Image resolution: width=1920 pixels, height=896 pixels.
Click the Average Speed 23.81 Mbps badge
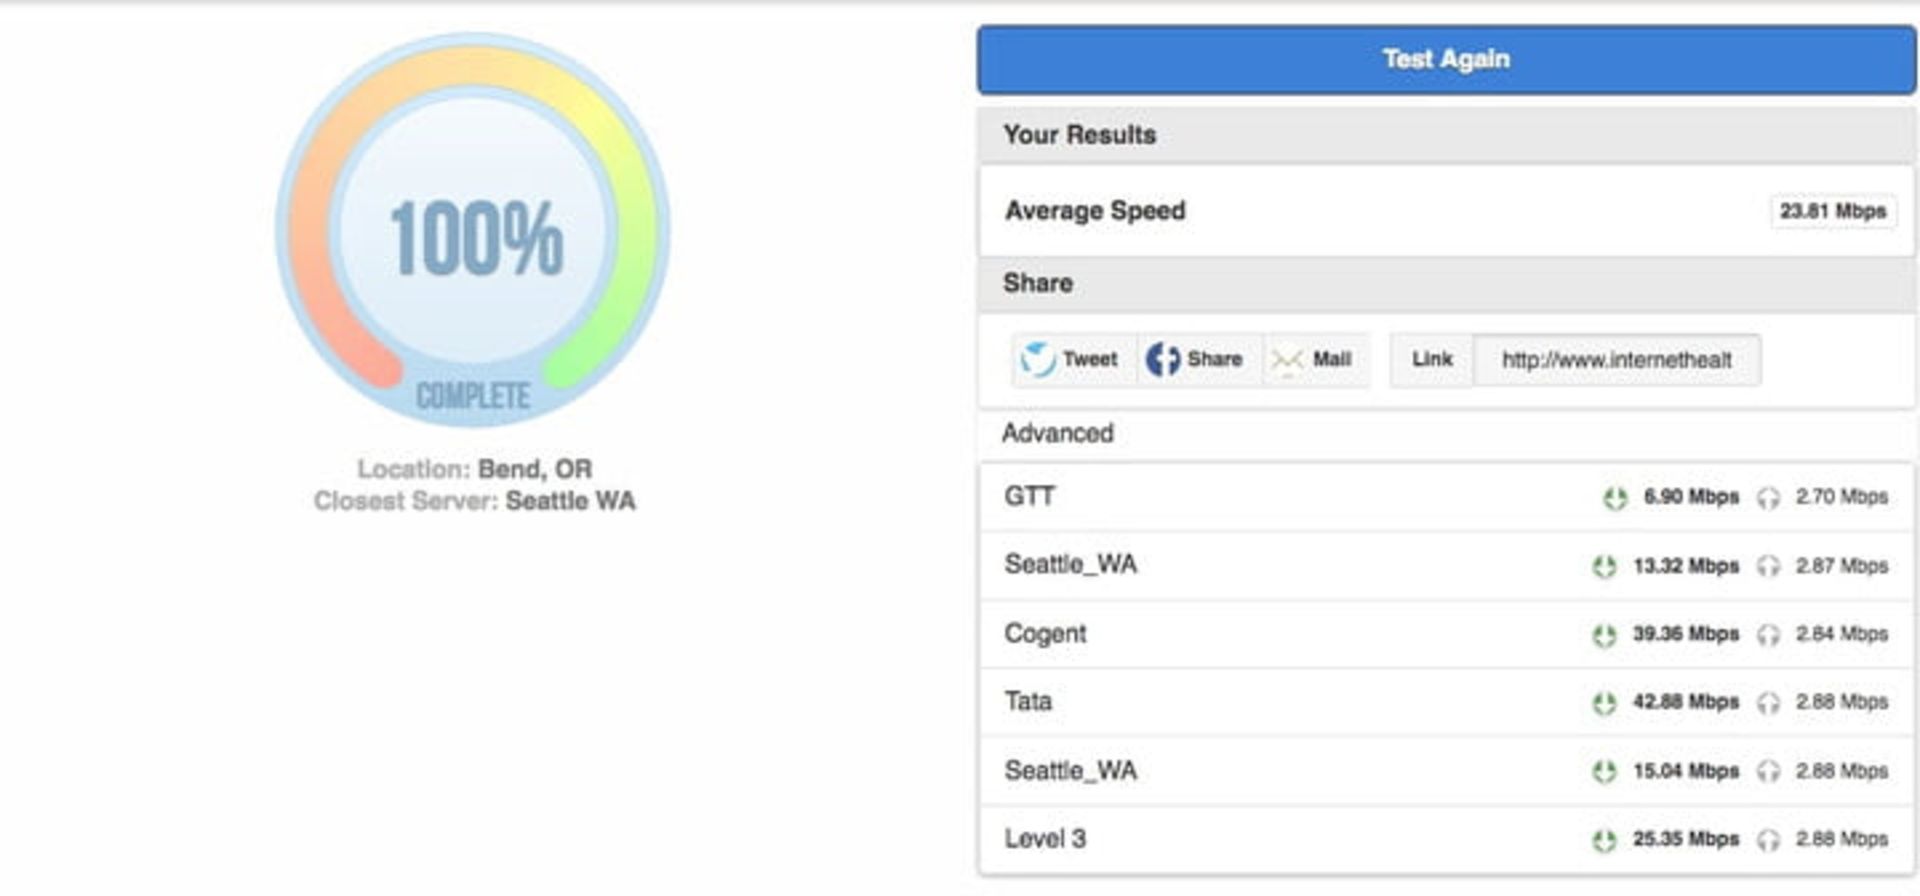click(x=1832, y=211)
